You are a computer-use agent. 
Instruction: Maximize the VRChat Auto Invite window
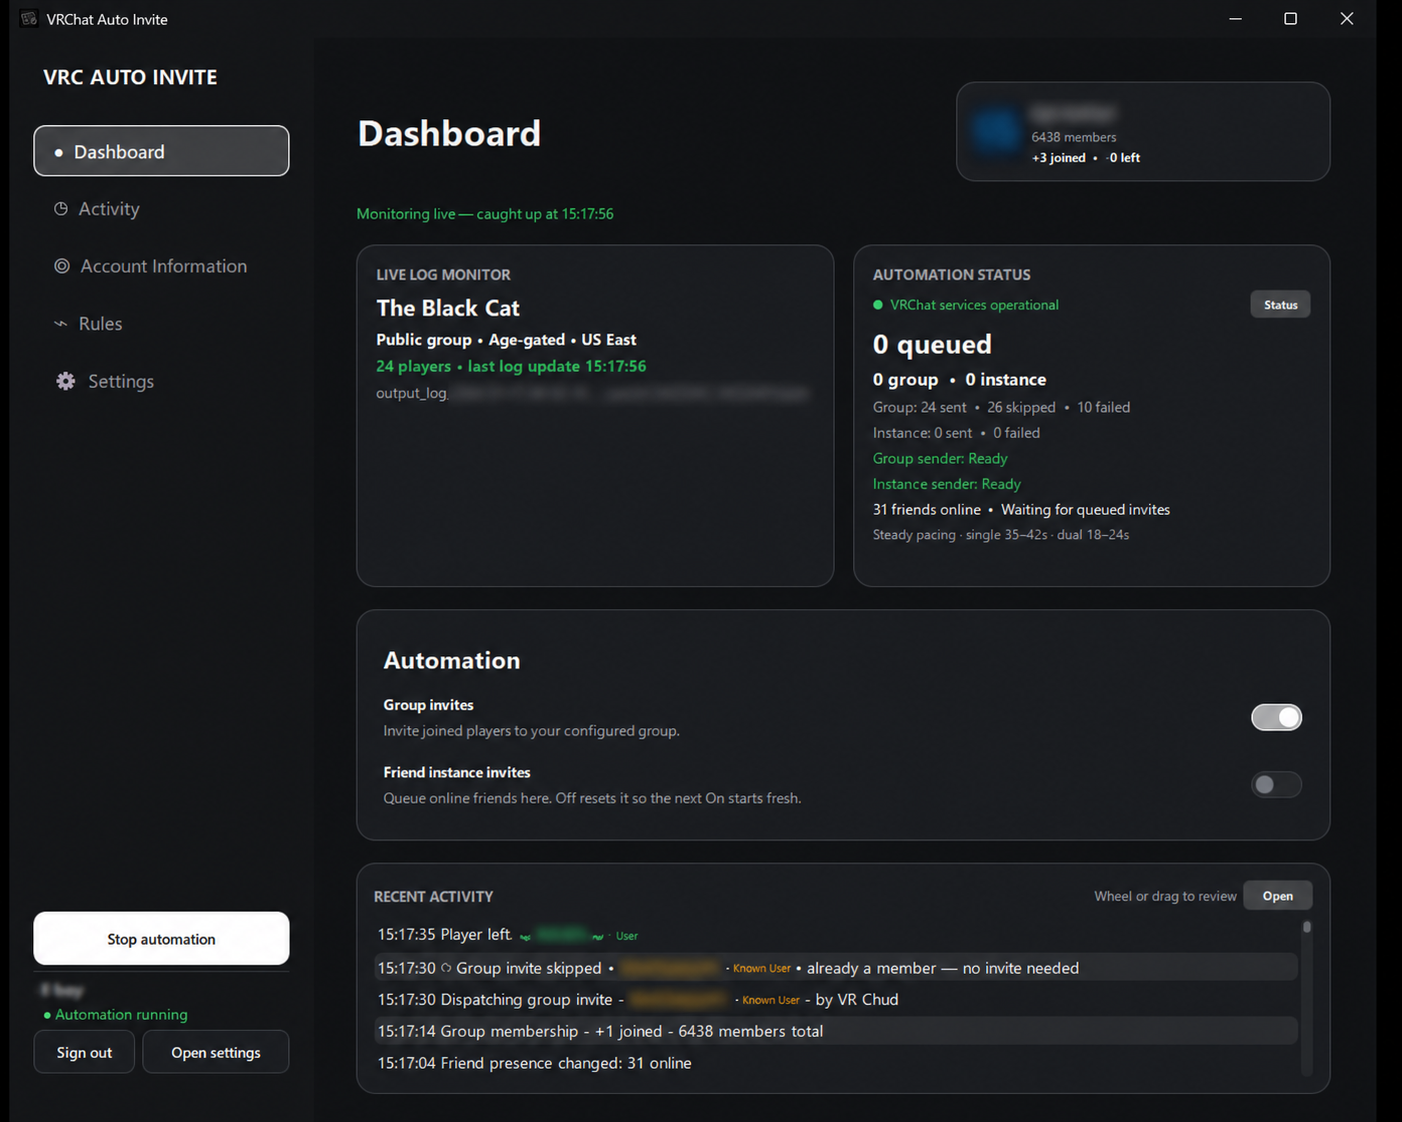tap(1290, 19)
